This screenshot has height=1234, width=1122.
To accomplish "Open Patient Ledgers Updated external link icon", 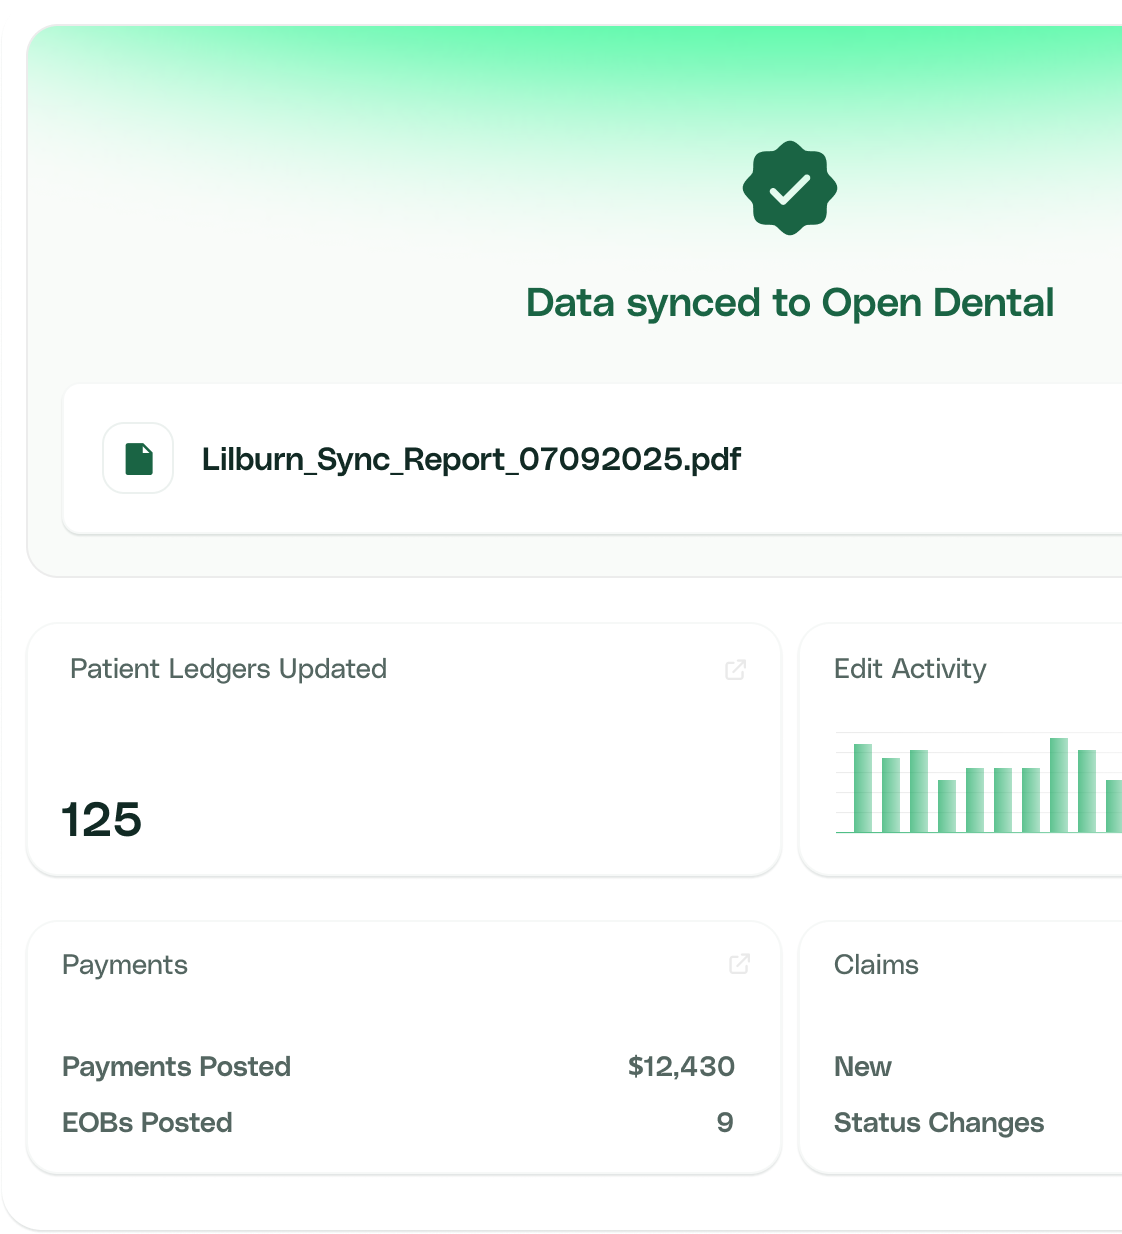I will point(735,670).
